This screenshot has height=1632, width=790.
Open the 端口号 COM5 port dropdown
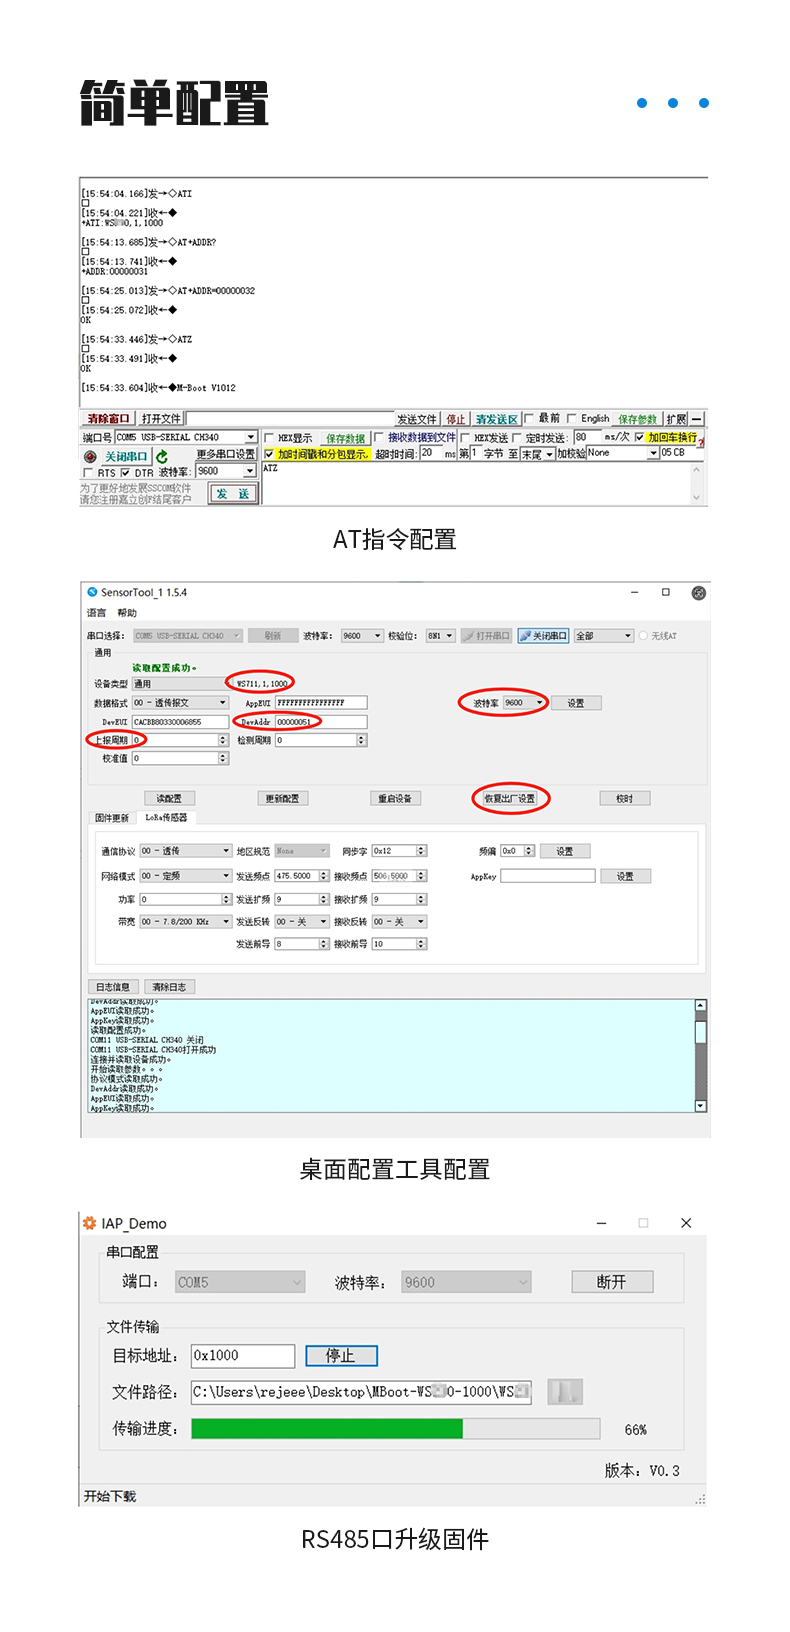(186, 438)
